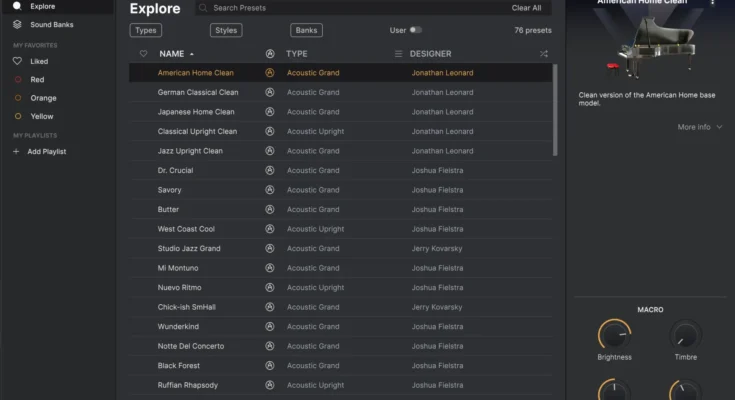The height and width of the screenshot is (400, 735).
Task: Sort presets by NAME column
Action: point(172,54)
